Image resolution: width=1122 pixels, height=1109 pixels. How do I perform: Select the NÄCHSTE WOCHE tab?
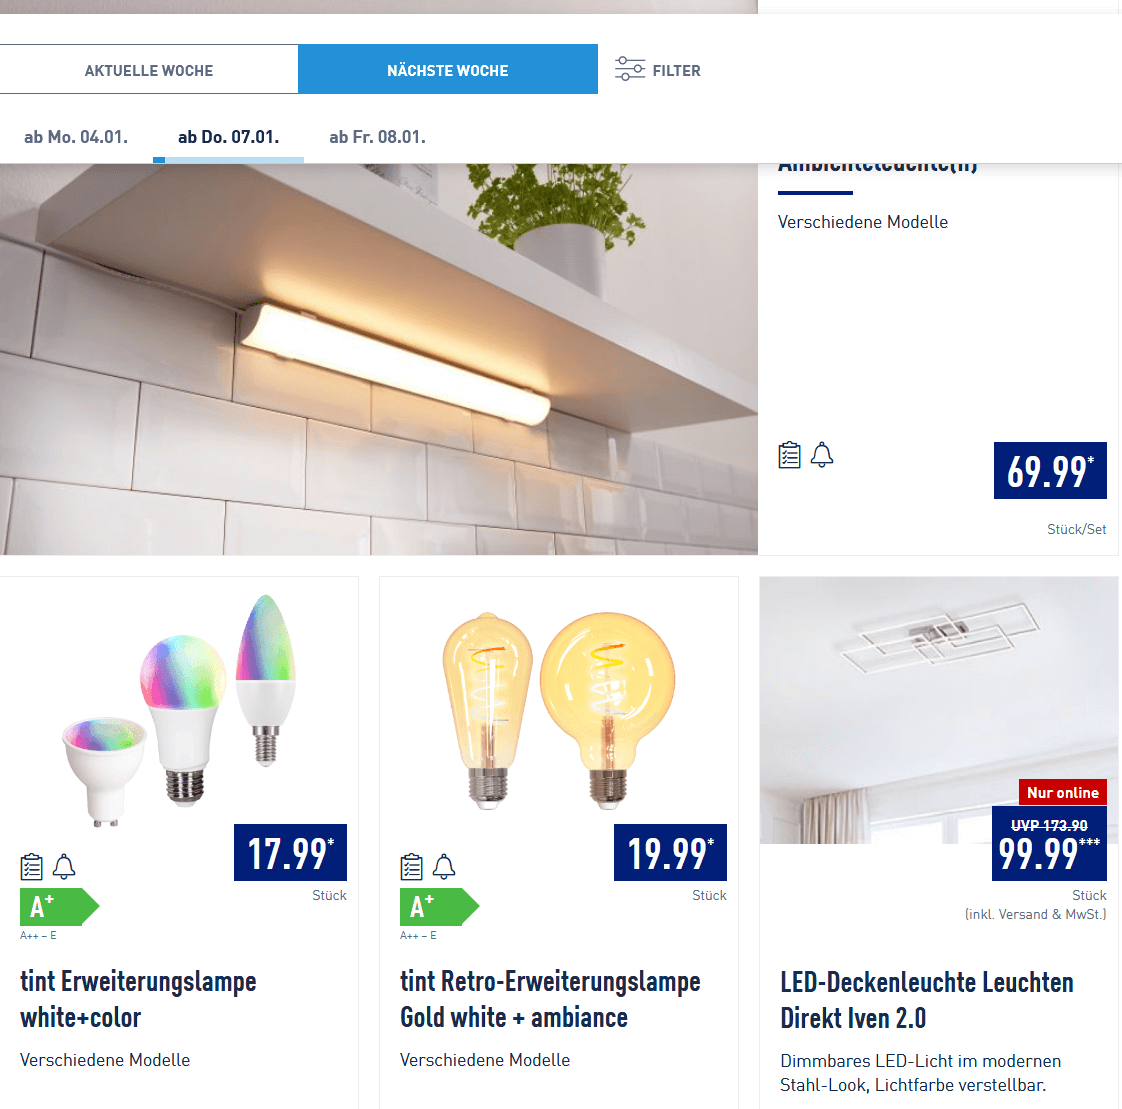(448, 69)
